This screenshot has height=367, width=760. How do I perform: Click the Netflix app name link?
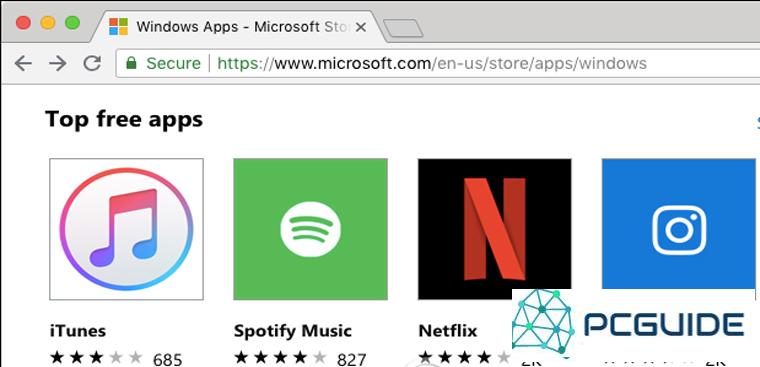448,331
